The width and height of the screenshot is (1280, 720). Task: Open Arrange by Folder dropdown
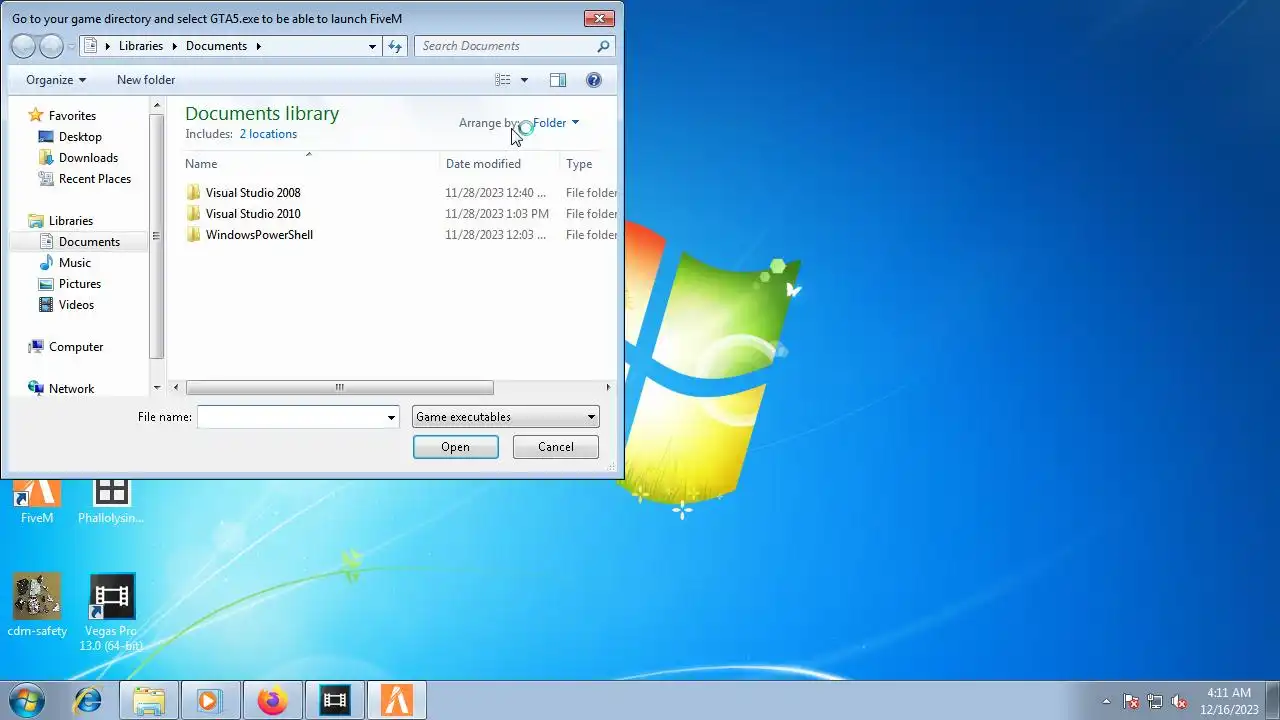pyautogui.click(x=555, y=123)
